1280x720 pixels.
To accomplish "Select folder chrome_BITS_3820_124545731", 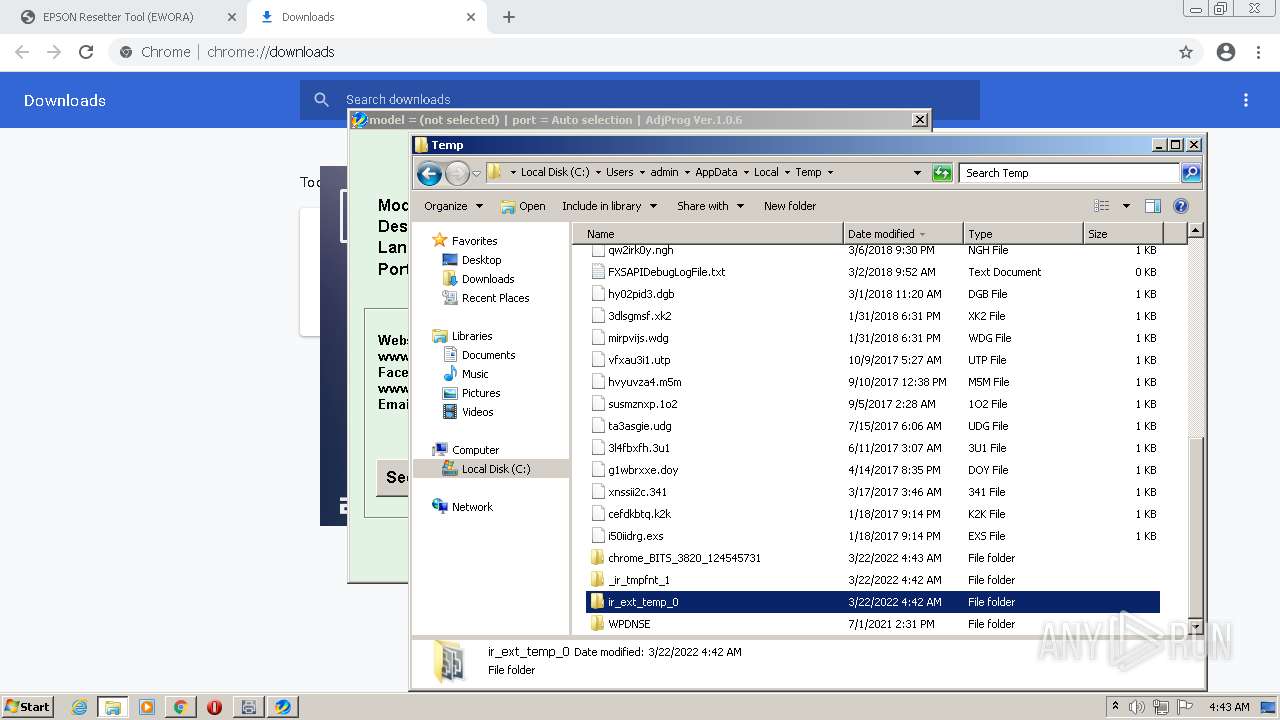I will [684, 558].
